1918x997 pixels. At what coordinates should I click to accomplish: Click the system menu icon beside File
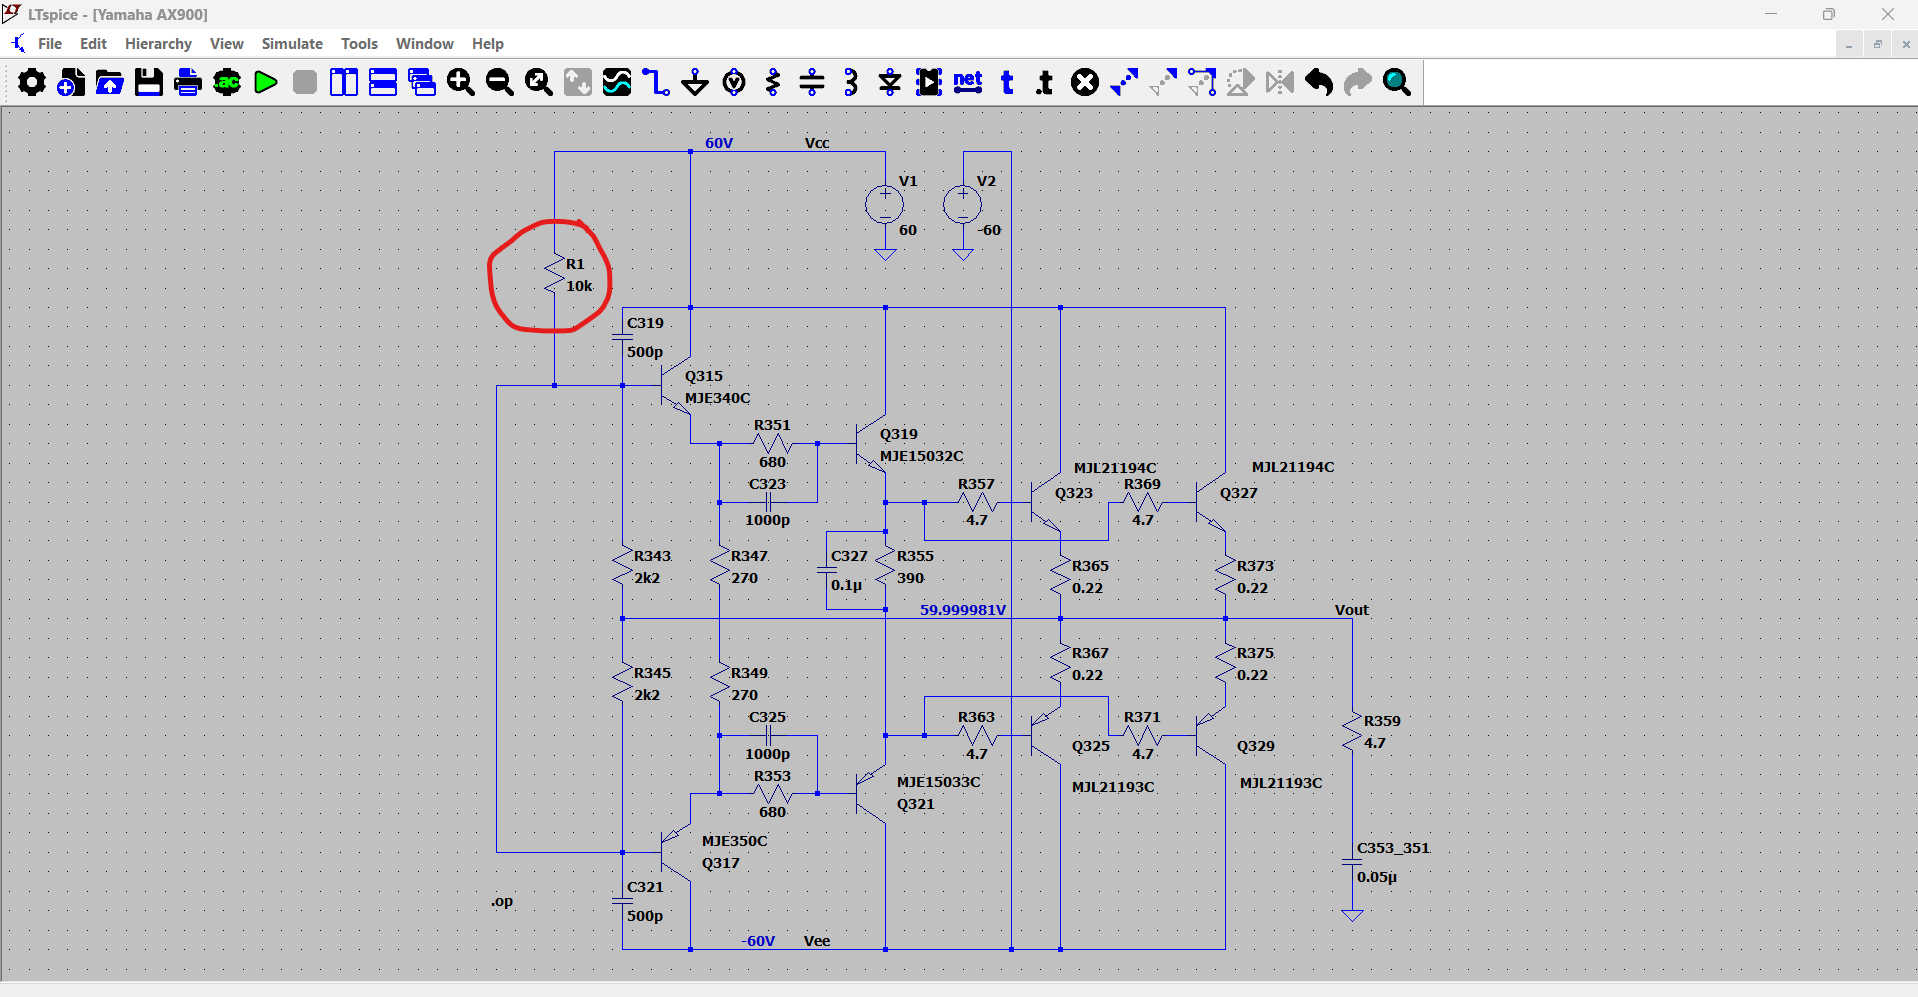18,44
